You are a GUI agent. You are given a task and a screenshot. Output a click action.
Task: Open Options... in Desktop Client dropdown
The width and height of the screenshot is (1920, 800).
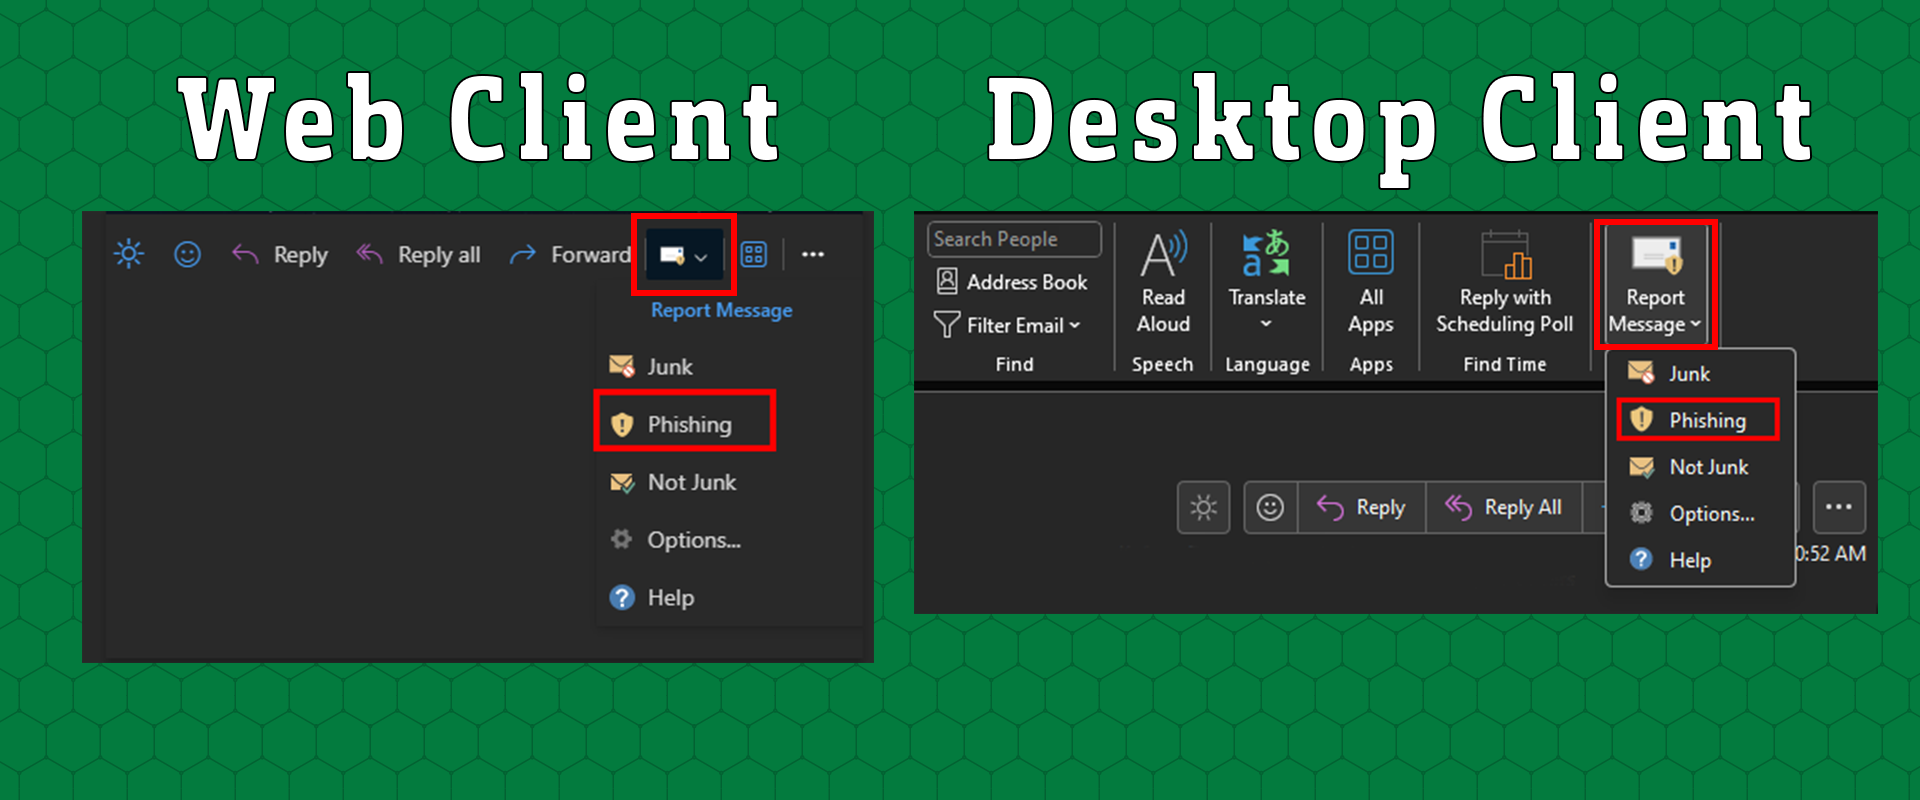[x=1700, y=514]
